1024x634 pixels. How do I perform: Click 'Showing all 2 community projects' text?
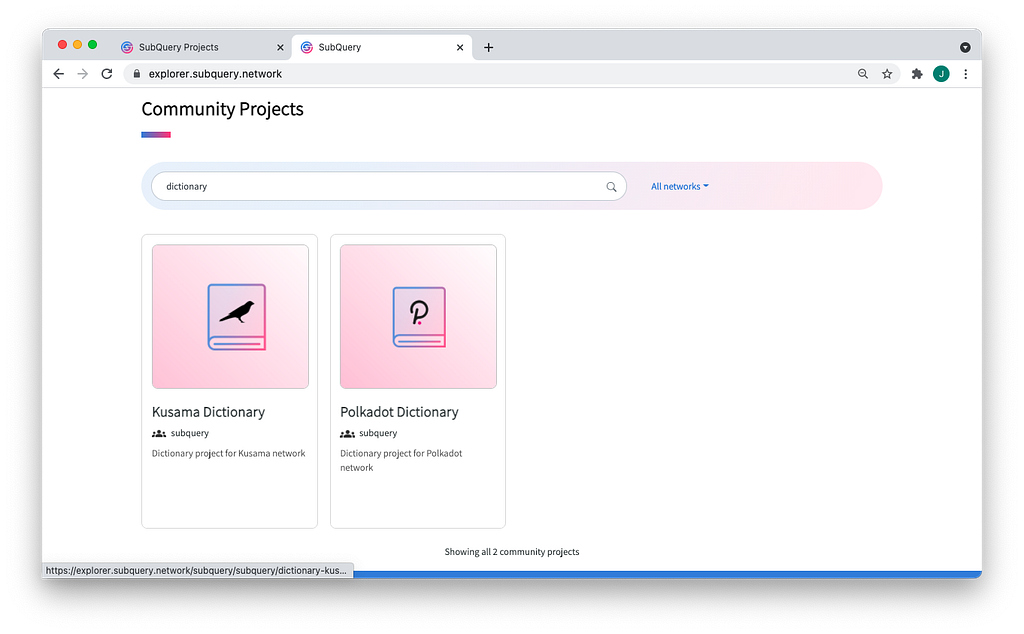(512, 552)
